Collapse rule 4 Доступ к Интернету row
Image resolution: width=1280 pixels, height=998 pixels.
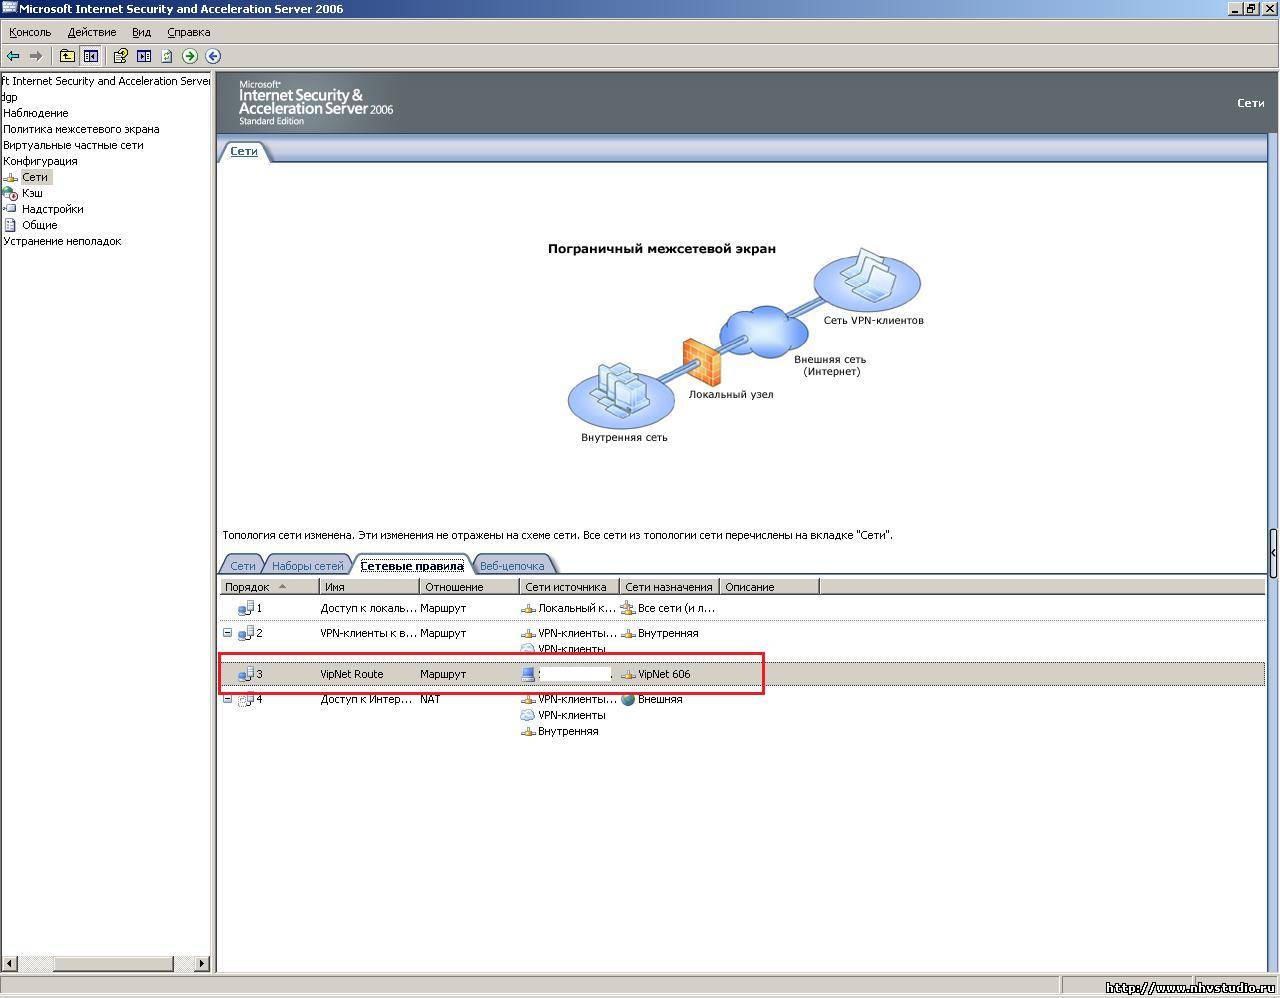[x=227, y=698]
